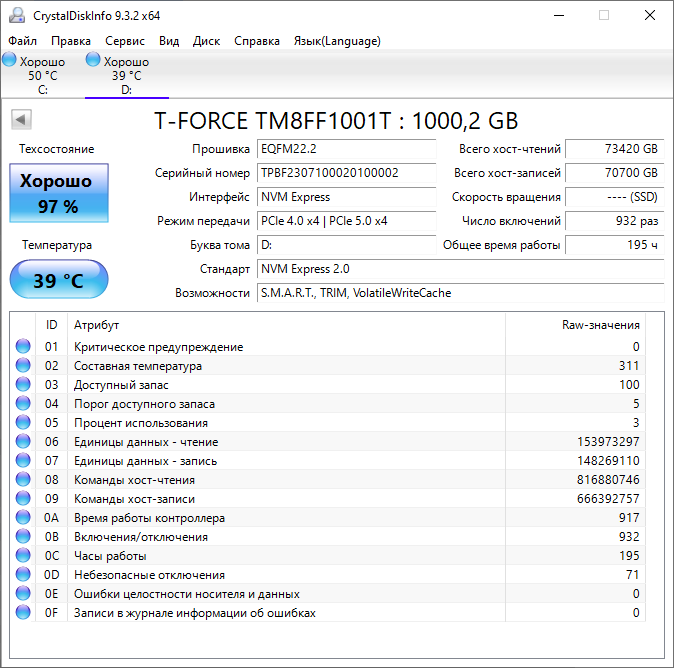Click the transfer mode field PCIe 4.0 x4
This screenshot has height=668, width=674.
pyautogui.click(x=346, y=221)
